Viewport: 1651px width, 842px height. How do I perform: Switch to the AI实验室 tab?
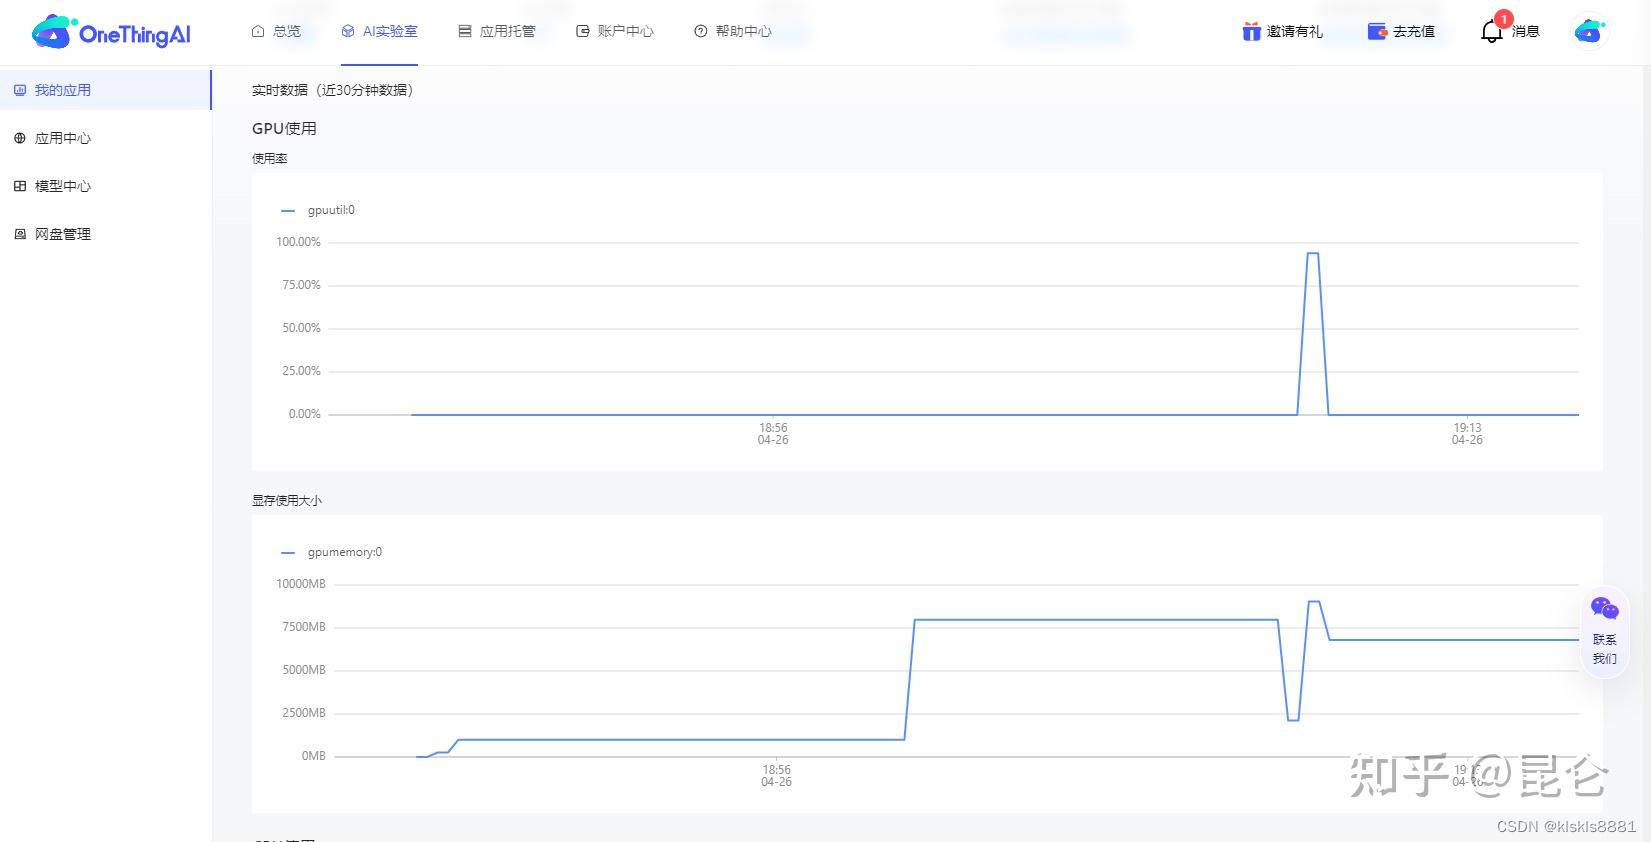(x=379, y=32)
